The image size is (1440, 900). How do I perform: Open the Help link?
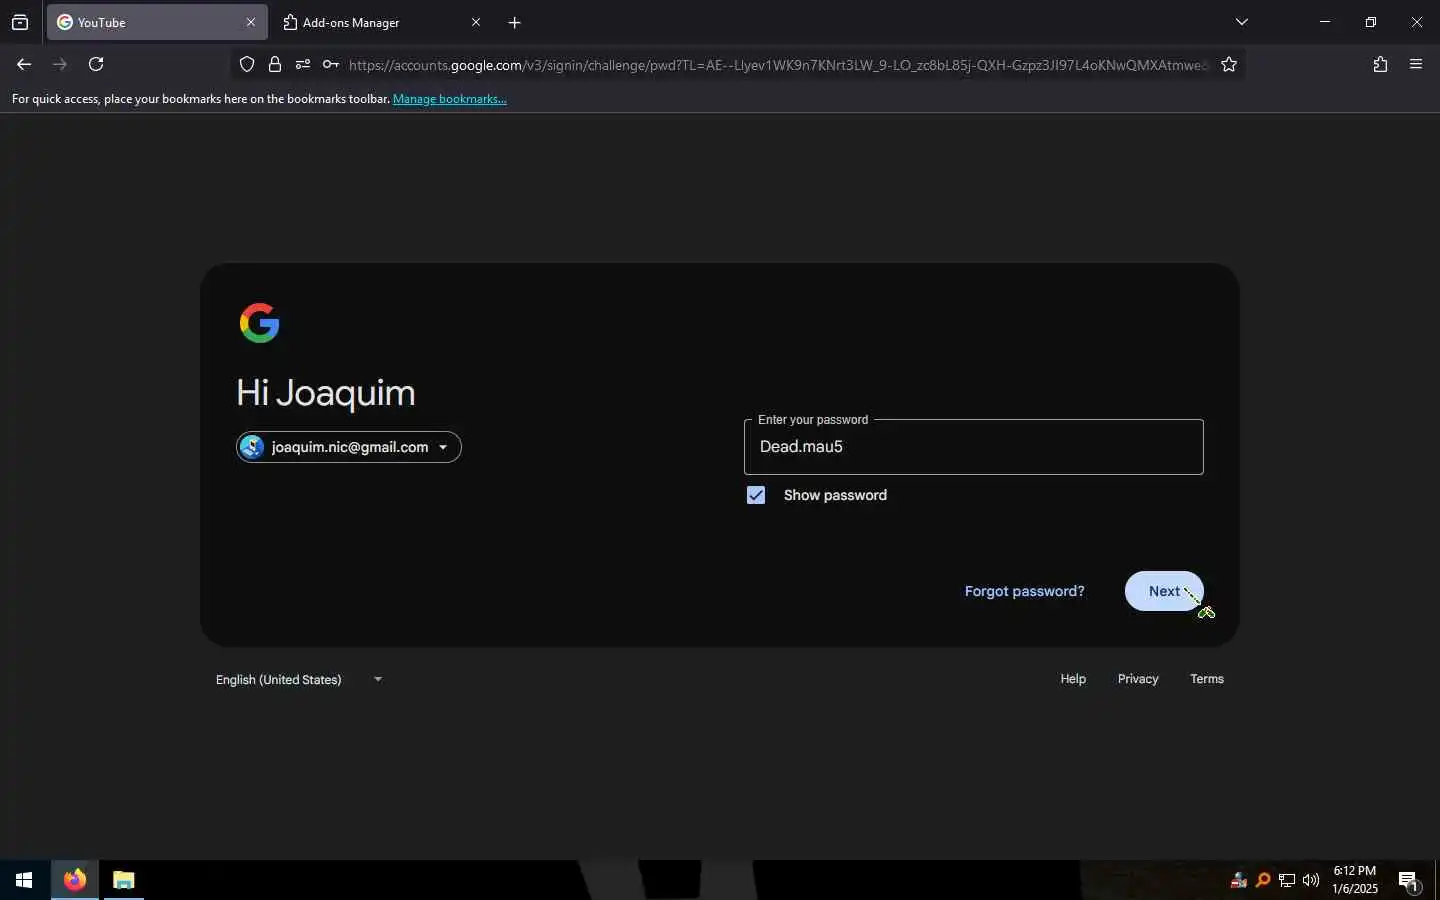[x=1073, y=679]
